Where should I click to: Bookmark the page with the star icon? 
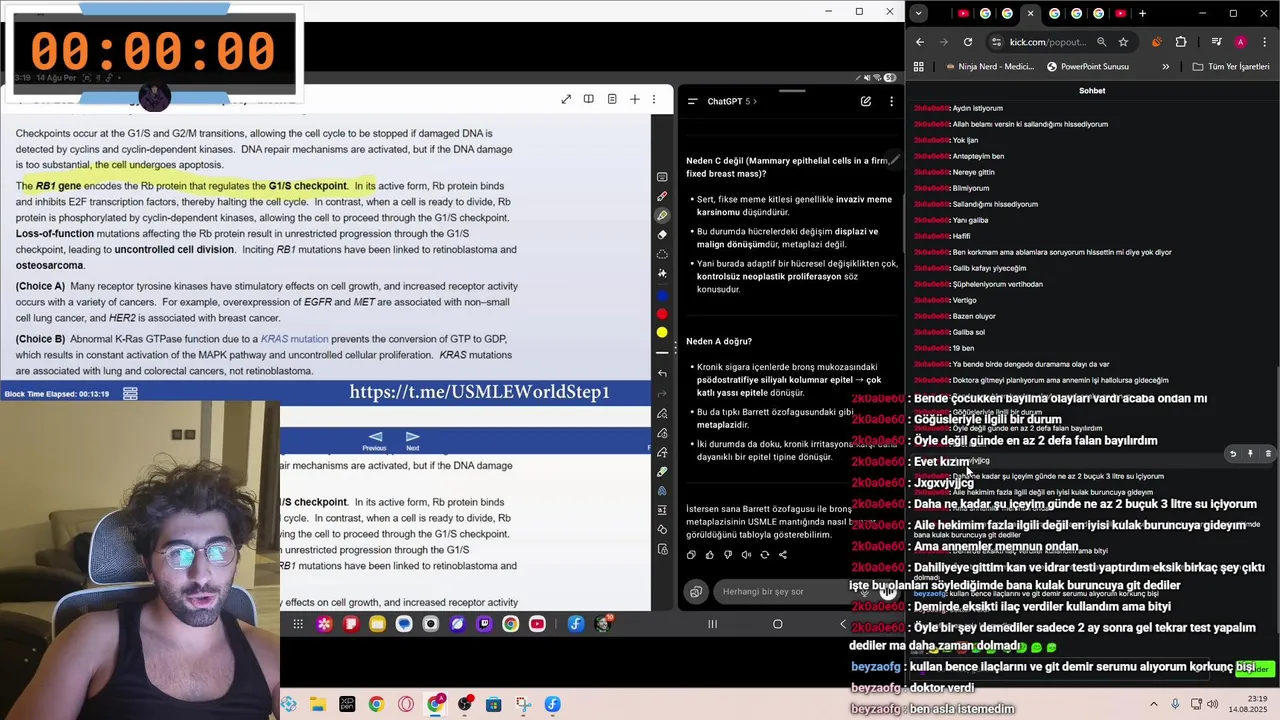pyautogui.click(x=1123, y=42)
